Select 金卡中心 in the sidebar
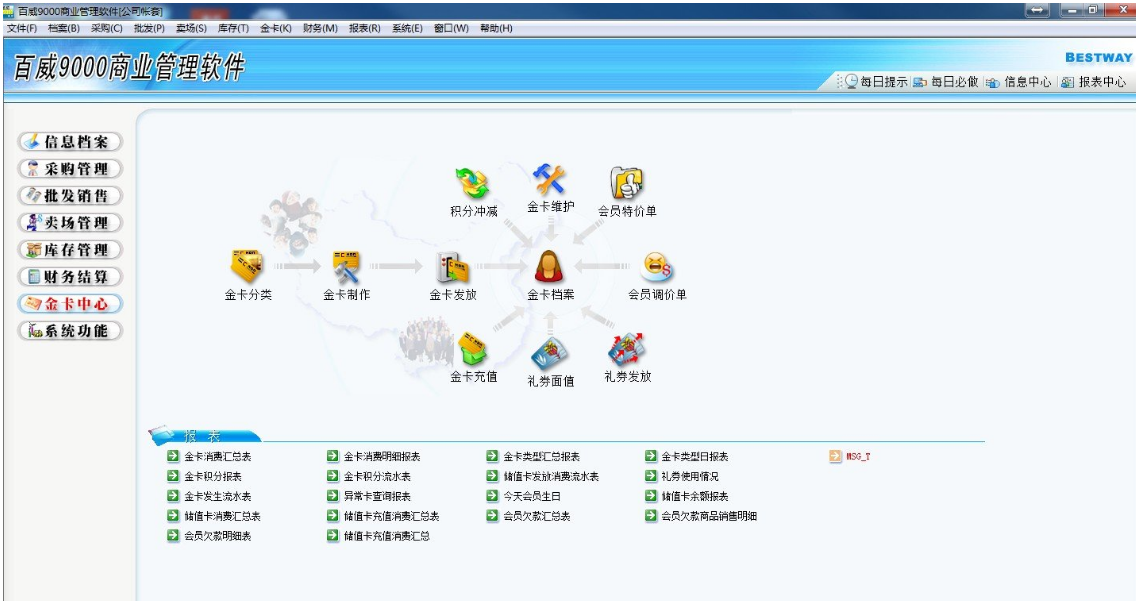This screenshot has width=1136, height=601. [70, 304]
